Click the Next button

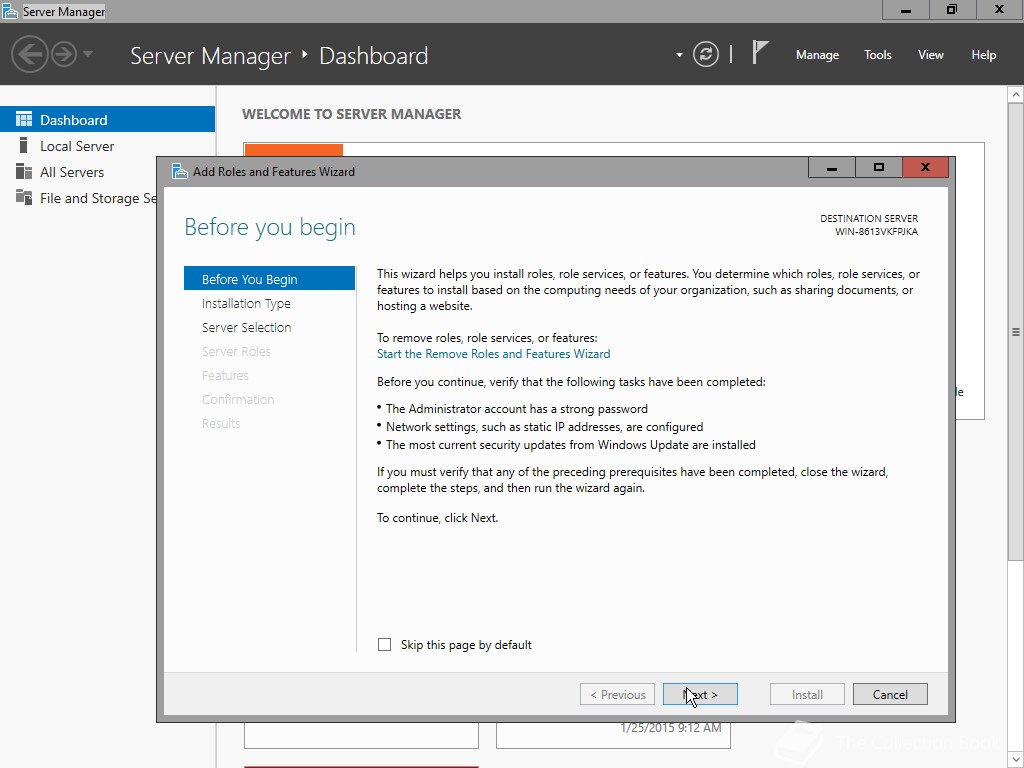coord(700,694)
